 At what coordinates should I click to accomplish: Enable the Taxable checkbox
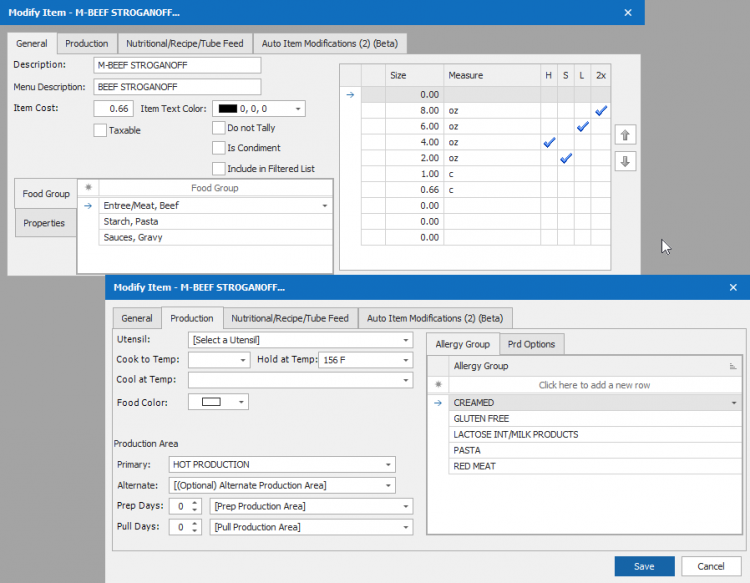click(100, 130)
